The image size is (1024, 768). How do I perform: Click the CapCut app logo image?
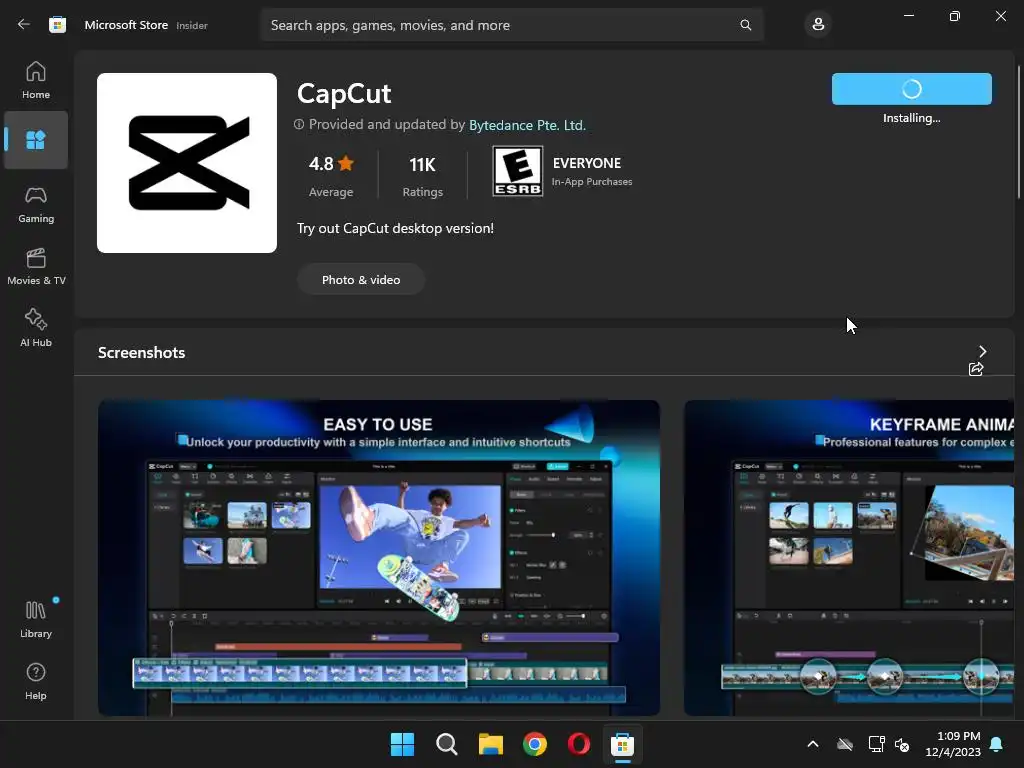coord(187,163)
